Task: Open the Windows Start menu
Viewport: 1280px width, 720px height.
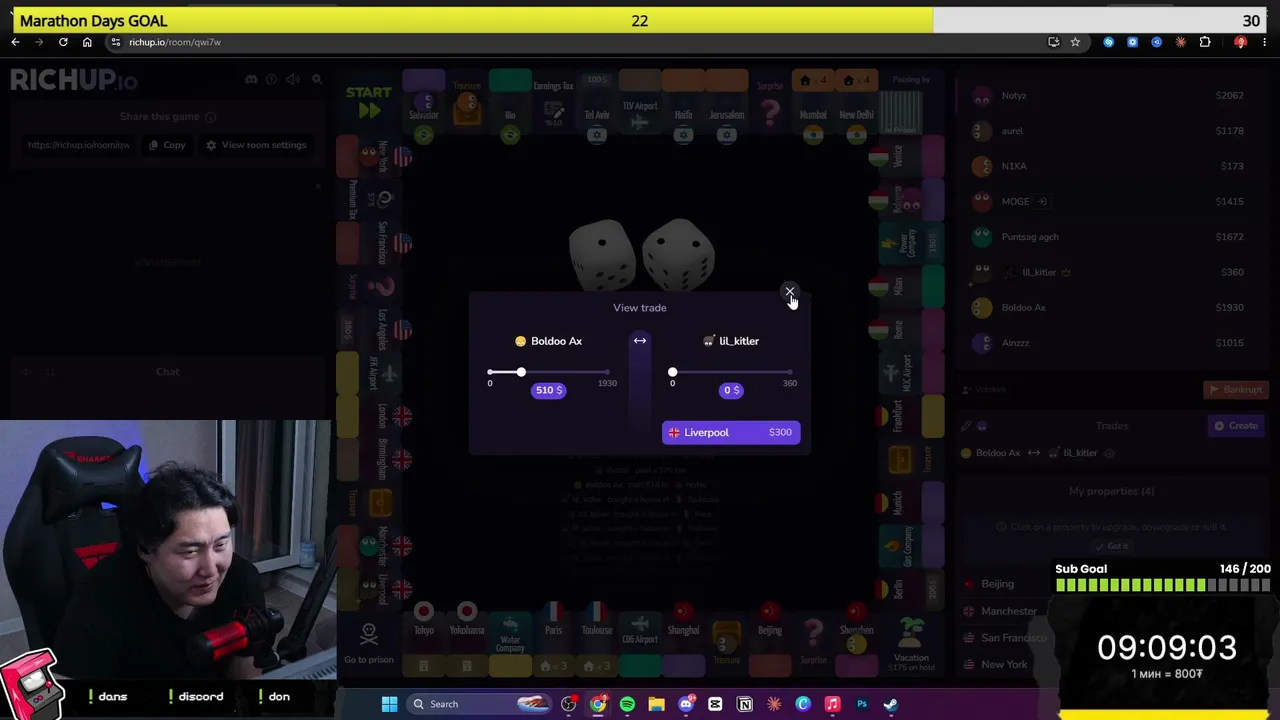Action: (x=390, y=704)
